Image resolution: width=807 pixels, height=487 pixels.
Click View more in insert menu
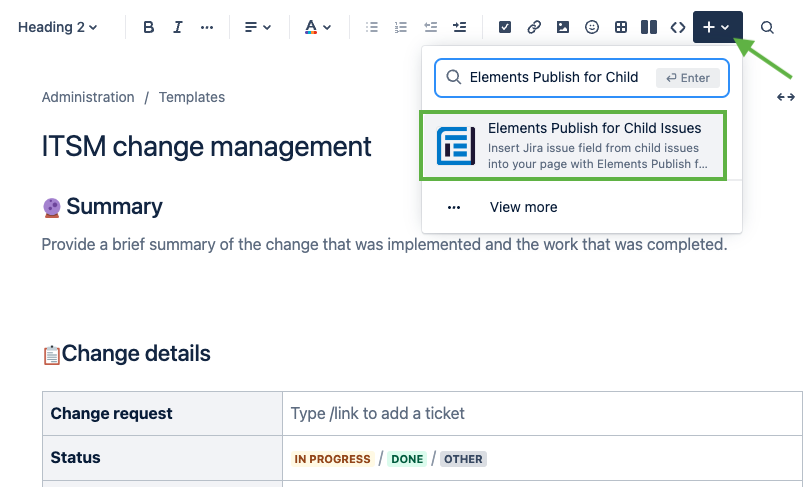[x=523, y=207]
